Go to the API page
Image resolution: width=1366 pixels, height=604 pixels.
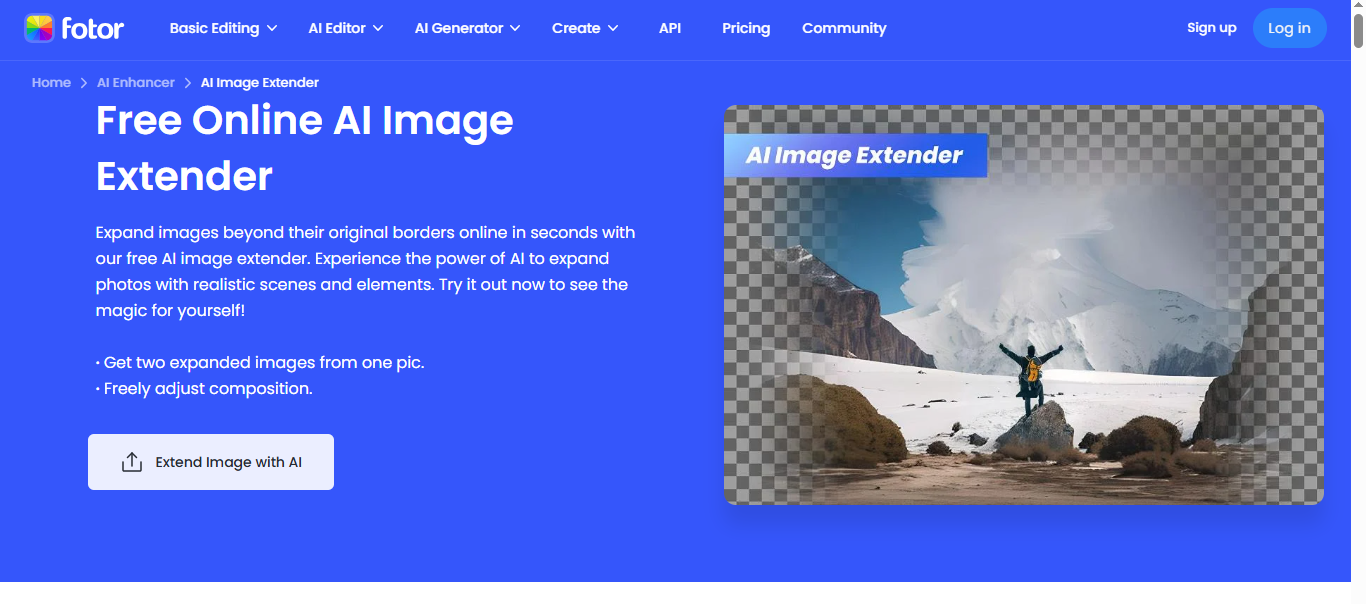coord(670,28)
